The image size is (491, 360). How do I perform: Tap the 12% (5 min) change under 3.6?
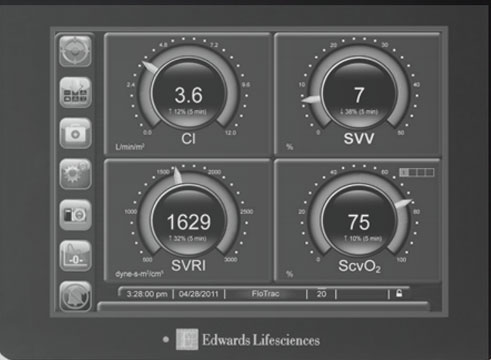188,112
